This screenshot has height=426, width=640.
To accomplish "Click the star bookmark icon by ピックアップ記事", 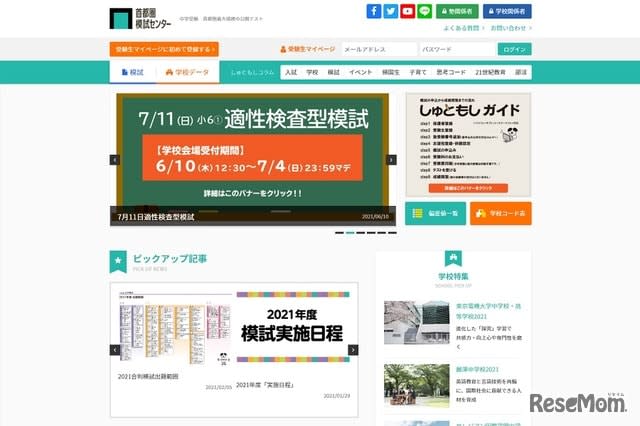I will click(118, 261).
